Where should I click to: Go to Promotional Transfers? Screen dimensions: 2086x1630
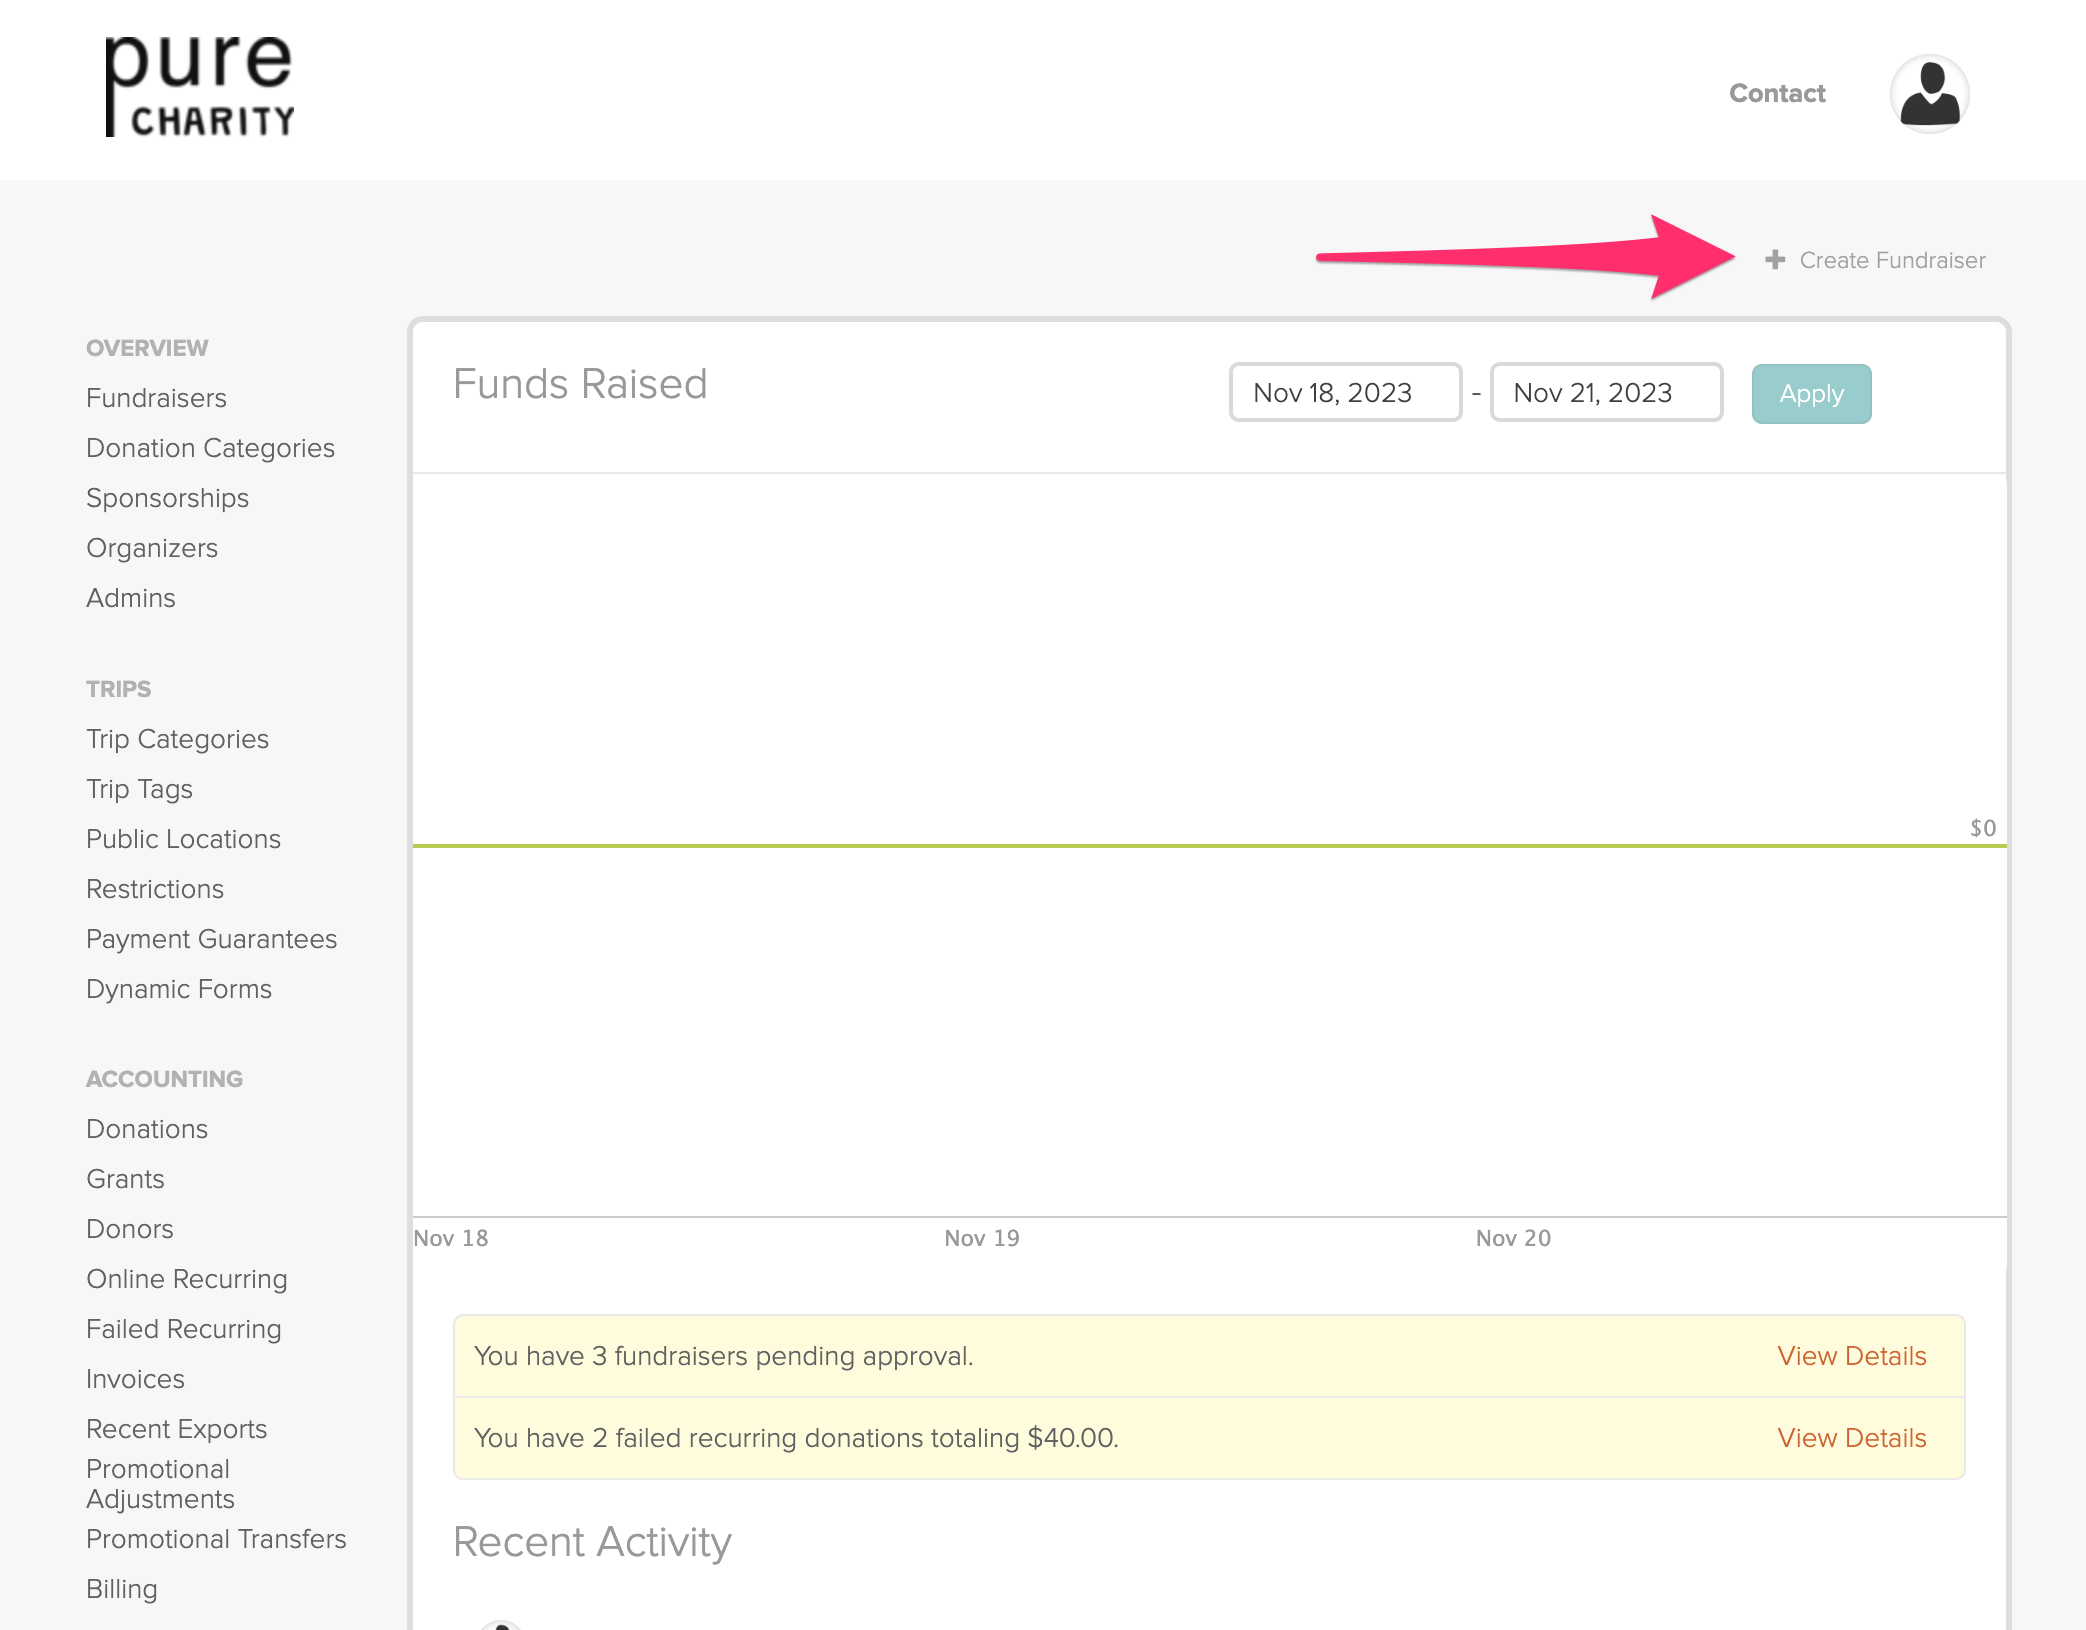click(x=216, y=1539)
